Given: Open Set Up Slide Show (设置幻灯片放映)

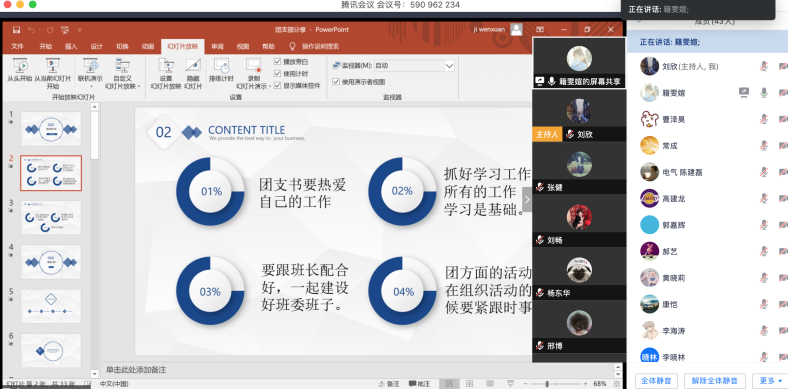Looking at the screenshot, I should click(166, 73).
